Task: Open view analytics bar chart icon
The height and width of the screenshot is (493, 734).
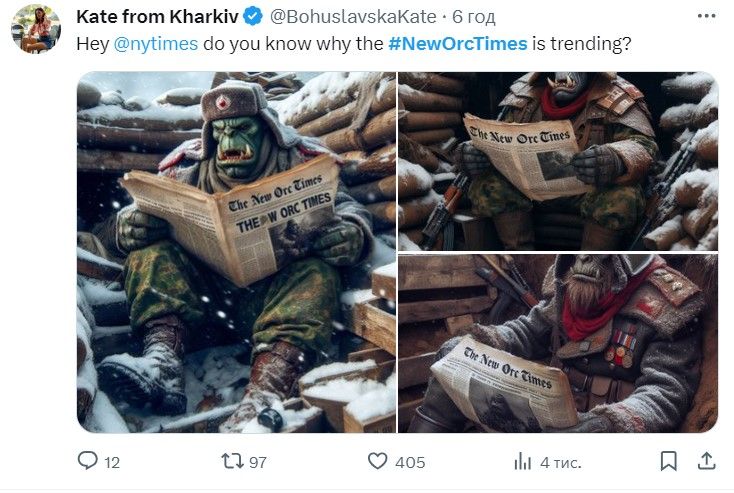Action: coord(522,461)
